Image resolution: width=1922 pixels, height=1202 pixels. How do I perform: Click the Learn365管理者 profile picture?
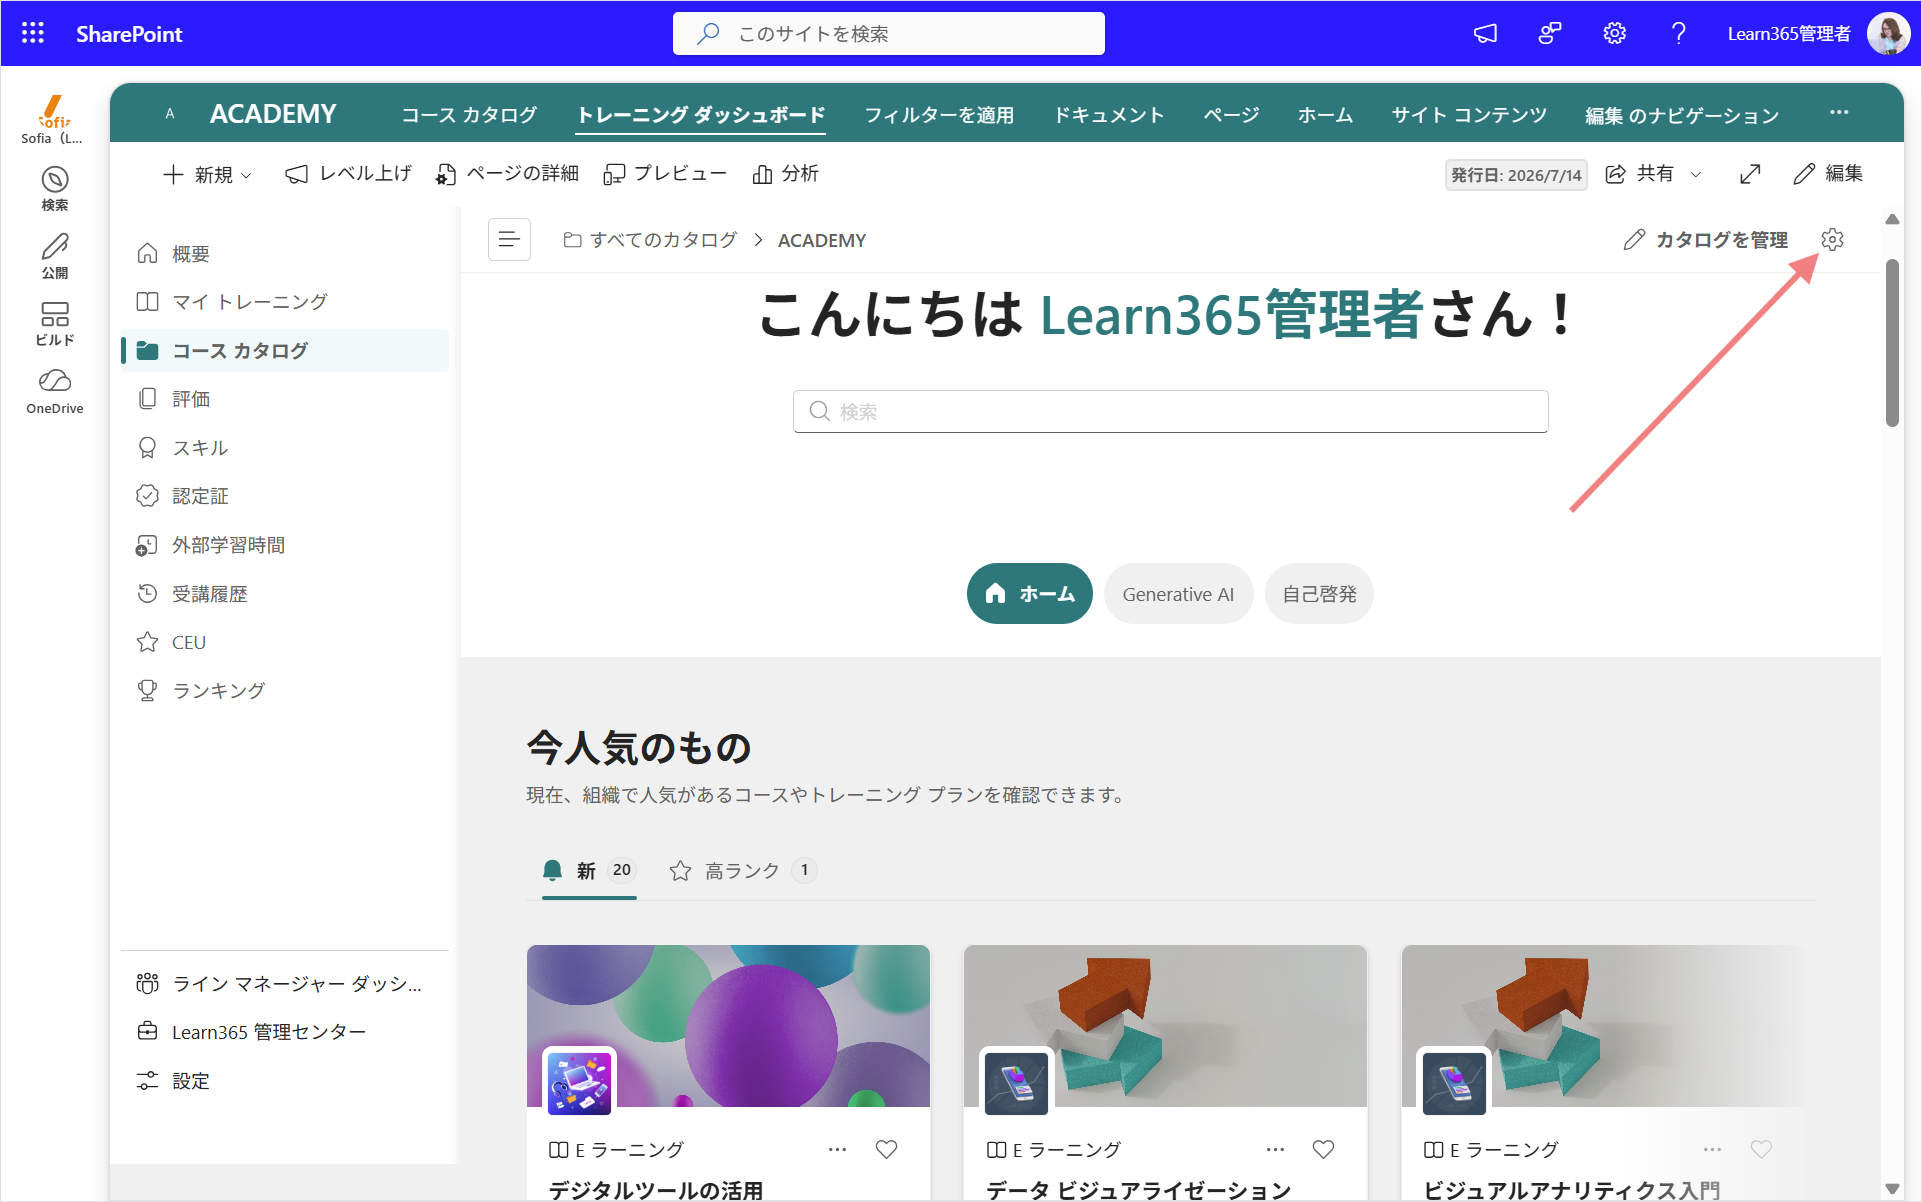pos(1888,33)
